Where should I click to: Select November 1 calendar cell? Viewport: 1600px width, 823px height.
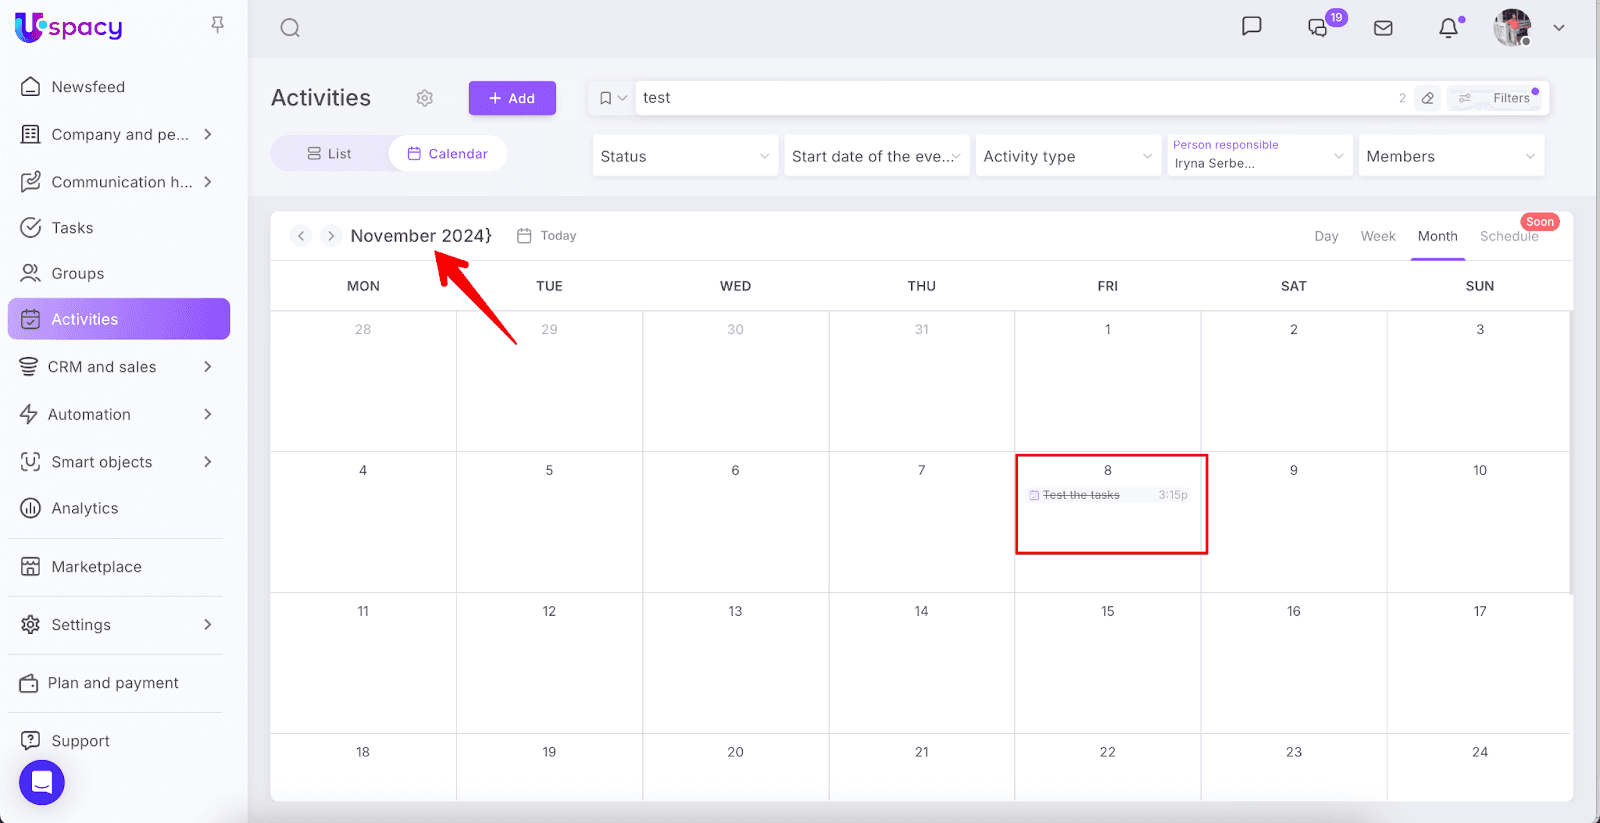(x=1108, y=381)
